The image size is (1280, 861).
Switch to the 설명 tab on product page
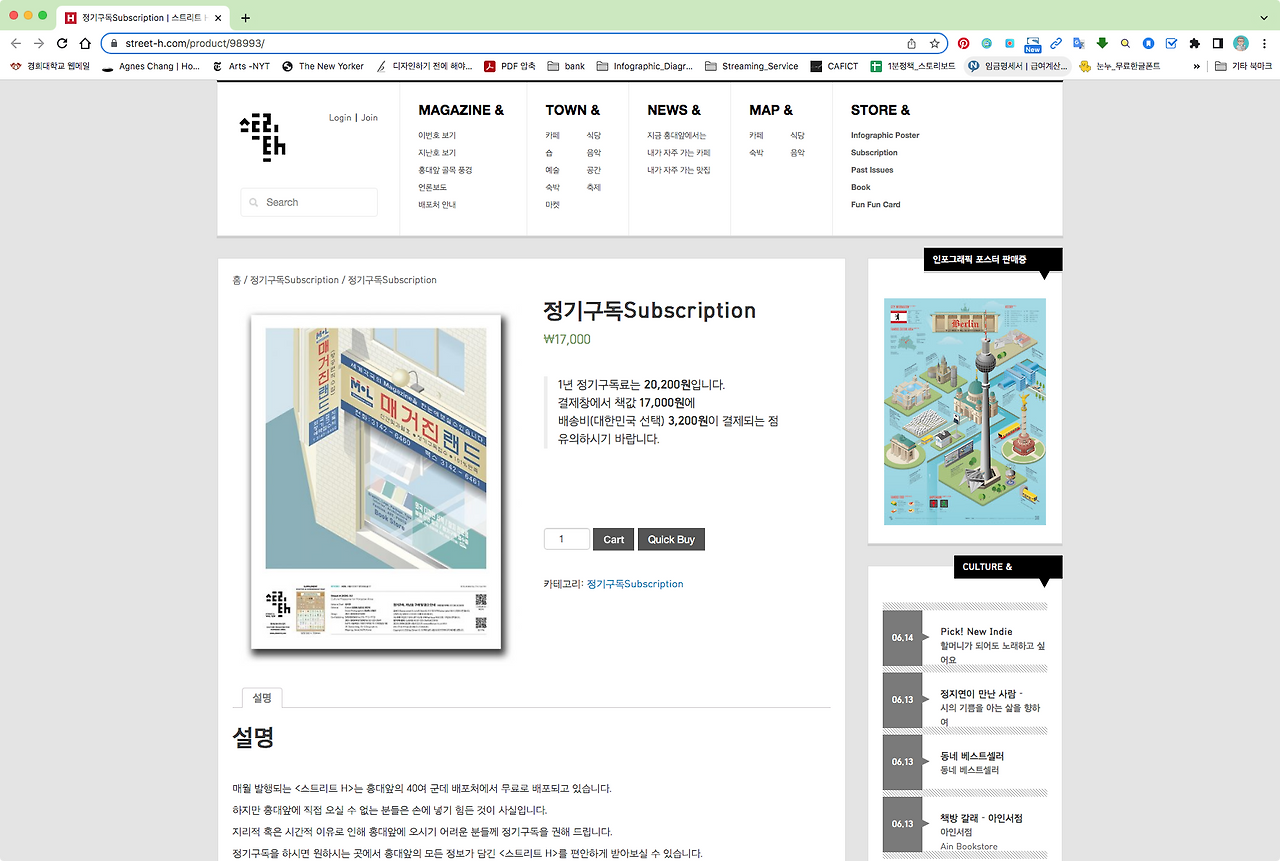(x=261, y=697)
